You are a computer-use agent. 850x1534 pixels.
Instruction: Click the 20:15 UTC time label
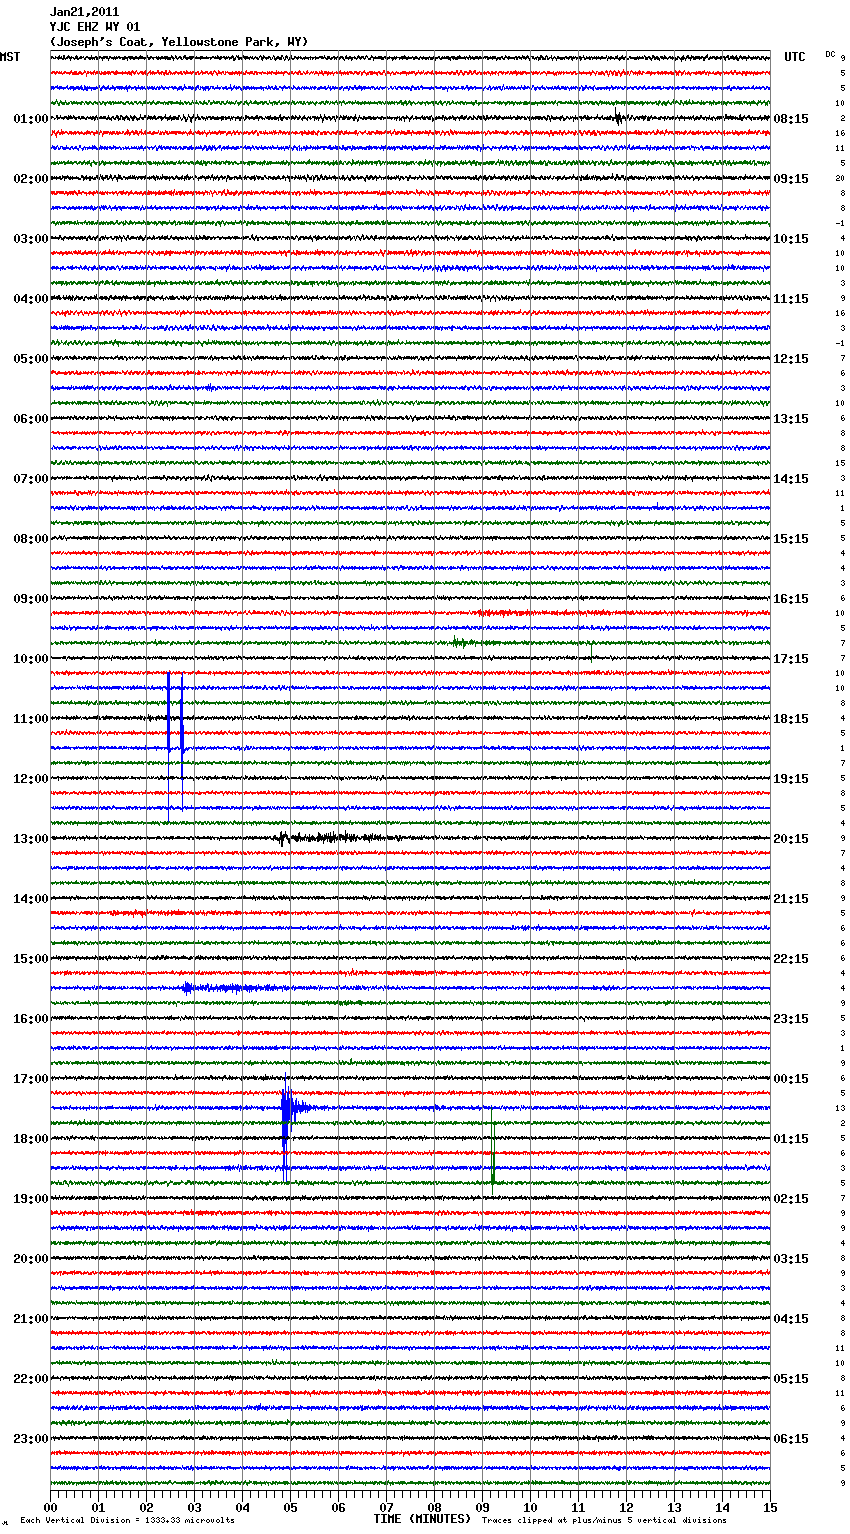click(791, 839)
